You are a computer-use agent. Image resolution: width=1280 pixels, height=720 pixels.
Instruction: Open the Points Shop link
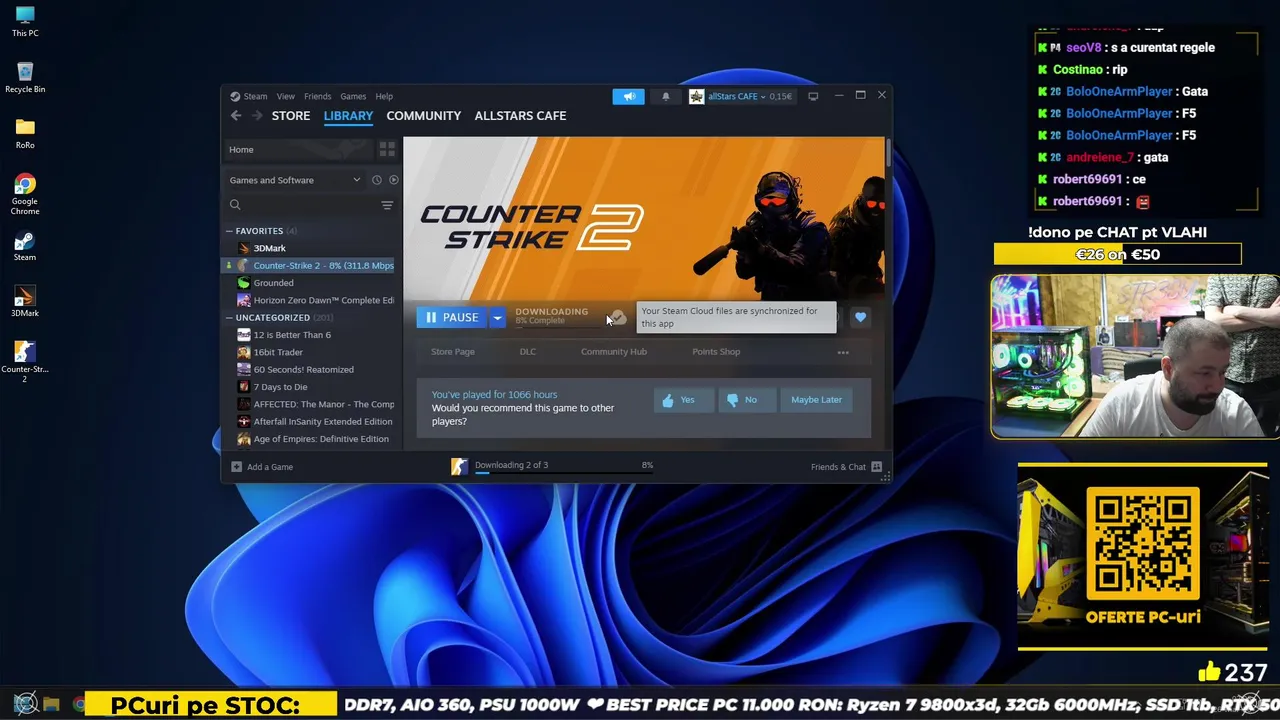(716, 352)
